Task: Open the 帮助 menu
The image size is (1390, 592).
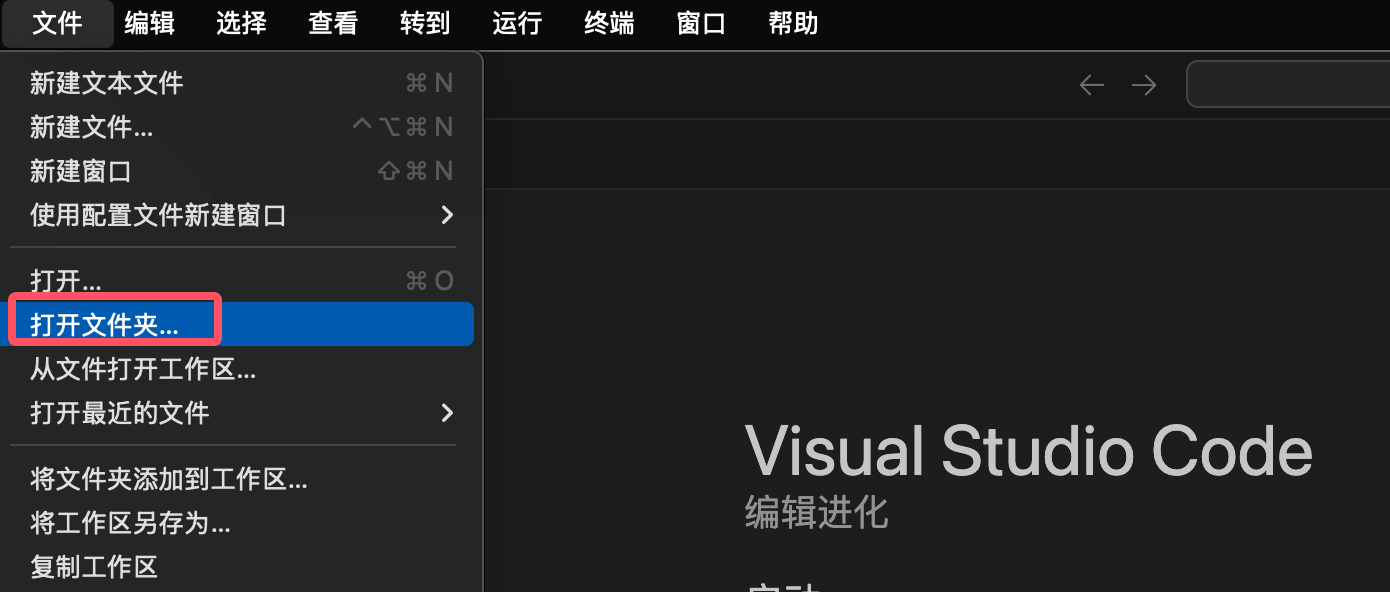Action: tap(793, 23)
